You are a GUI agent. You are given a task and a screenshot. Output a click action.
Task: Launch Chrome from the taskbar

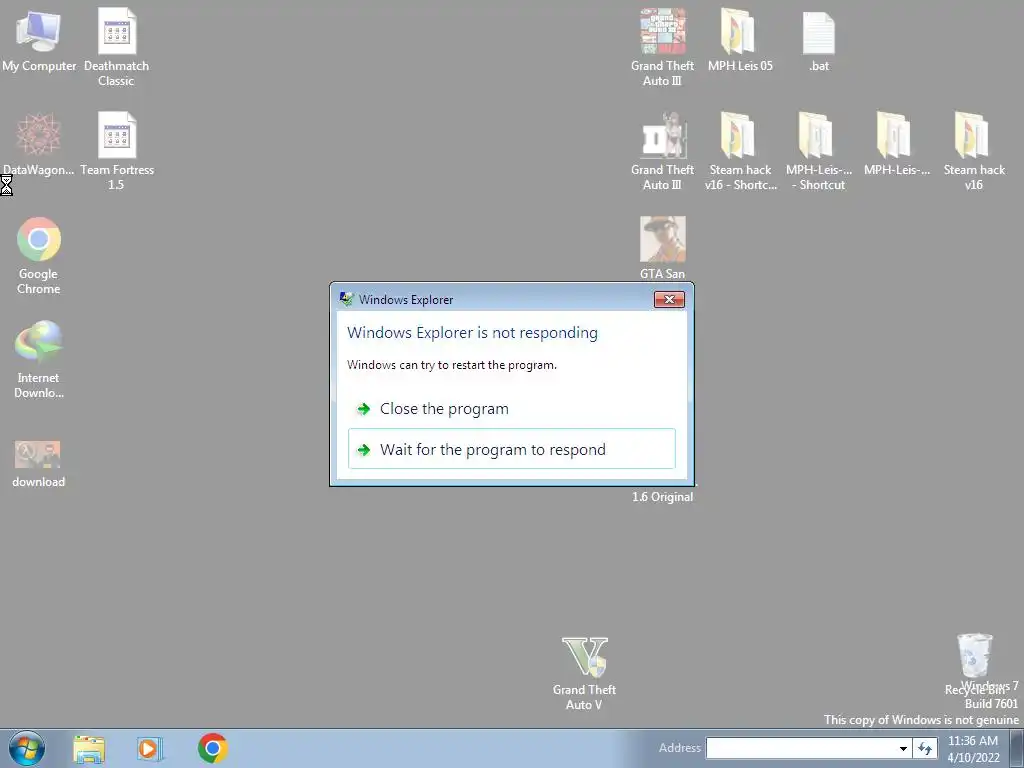pyautogui.click(x=213, y=748)
